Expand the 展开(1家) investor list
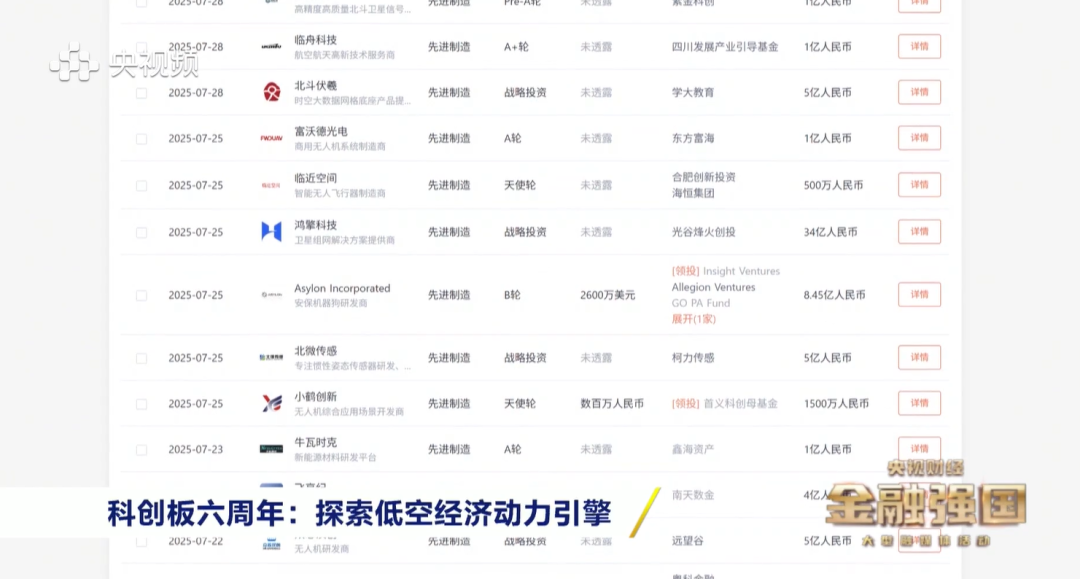 [694, 319]
